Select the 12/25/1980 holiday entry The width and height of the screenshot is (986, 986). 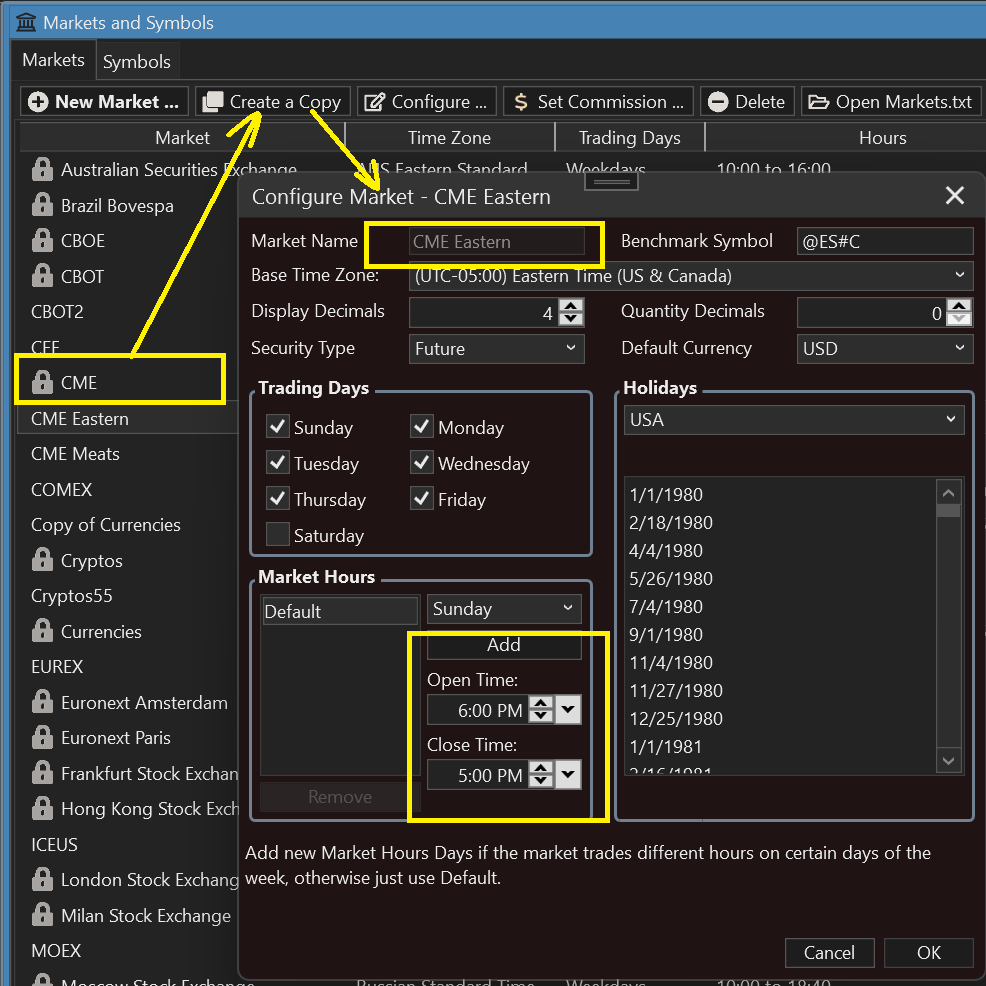[x=780, y=719]
